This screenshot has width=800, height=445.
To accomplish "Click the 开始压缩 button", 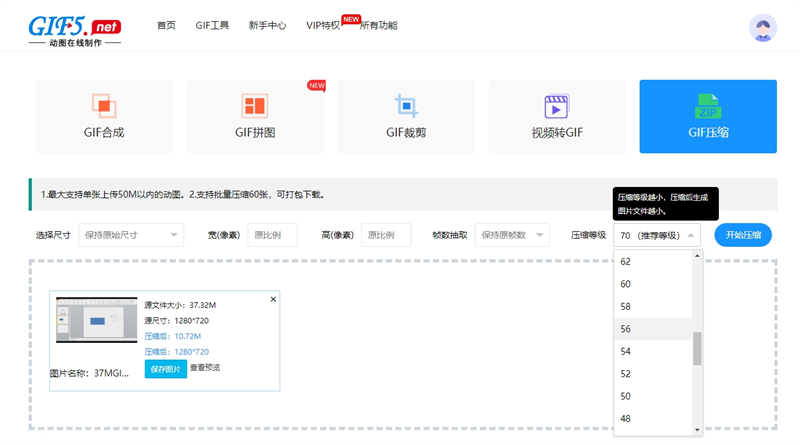I will (743, 235).
